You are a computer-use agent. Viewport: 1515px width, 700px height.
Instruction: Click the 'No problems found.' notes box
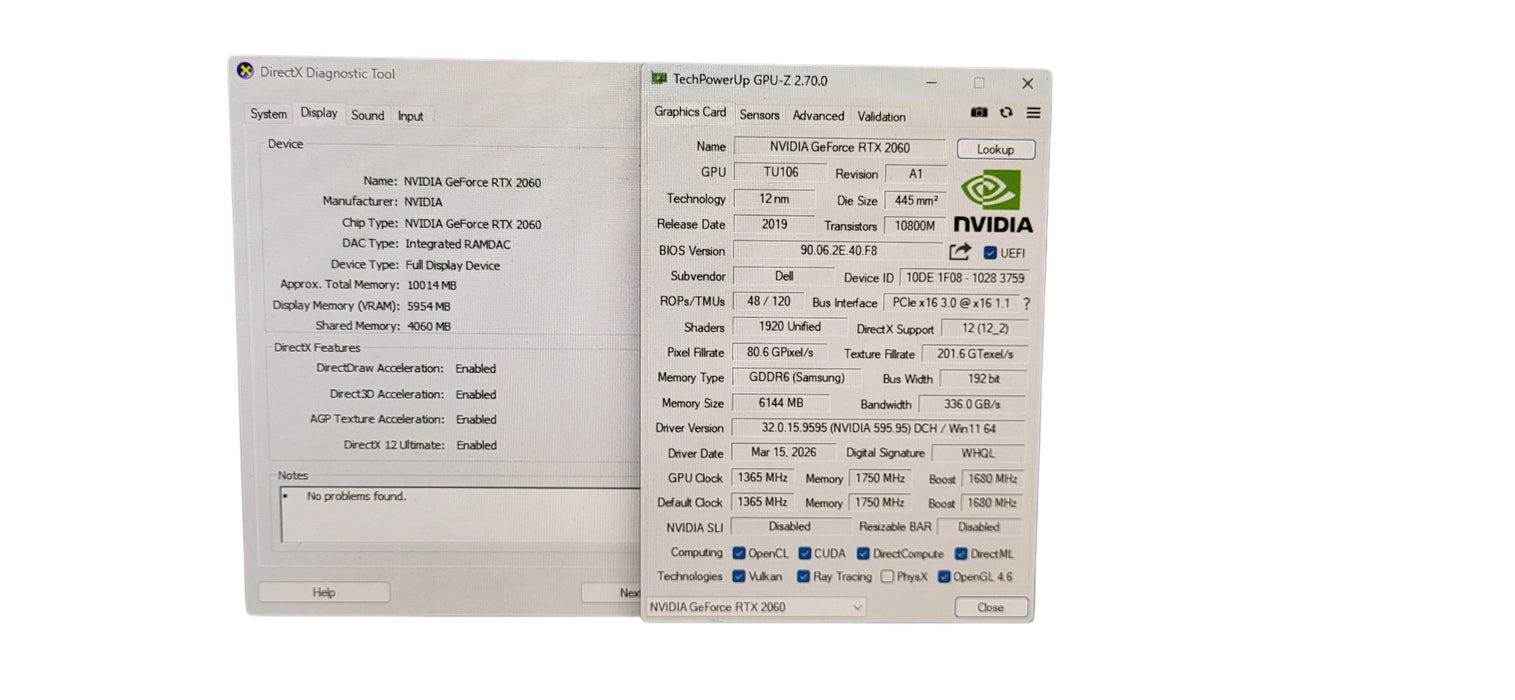click(x=461, y=515)
